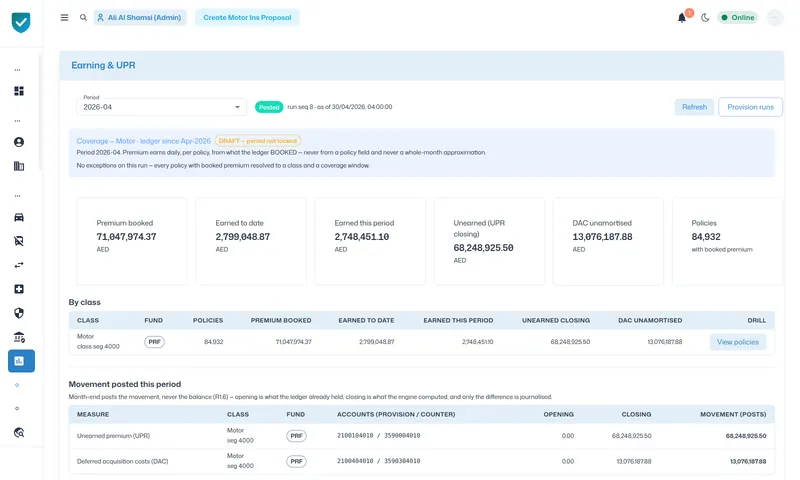Click the user avatar at top right
This screenshot has height=480, width=800.
click(775, 18)
